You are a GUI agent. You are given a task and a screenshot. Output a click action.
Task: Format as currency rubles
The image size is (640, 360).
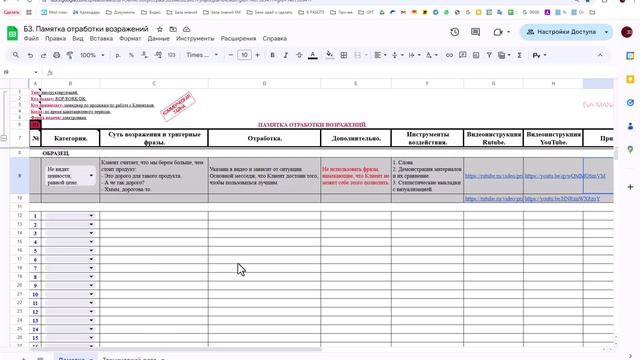click(118, 55)
